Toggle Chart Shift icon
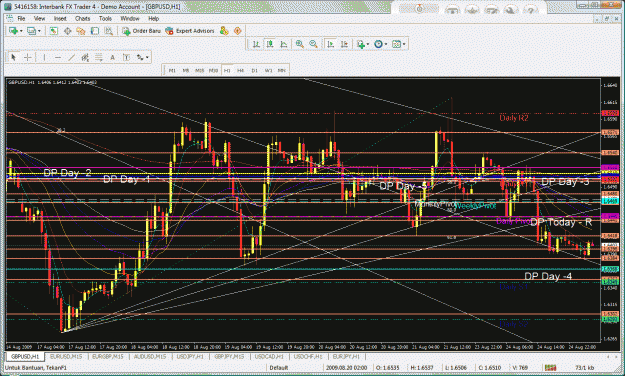This screenshot has height=376, width=625. 344,44
